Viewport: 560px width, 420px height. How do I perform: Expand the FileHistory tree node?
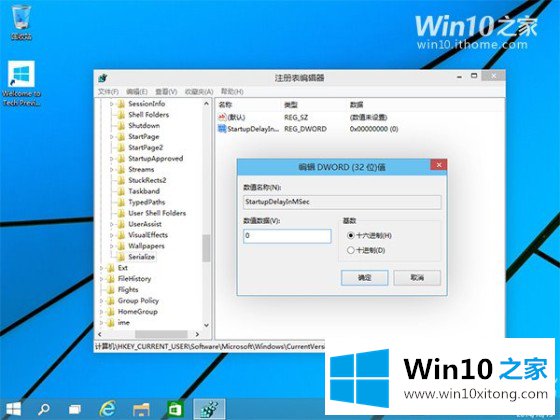(101, 279)
